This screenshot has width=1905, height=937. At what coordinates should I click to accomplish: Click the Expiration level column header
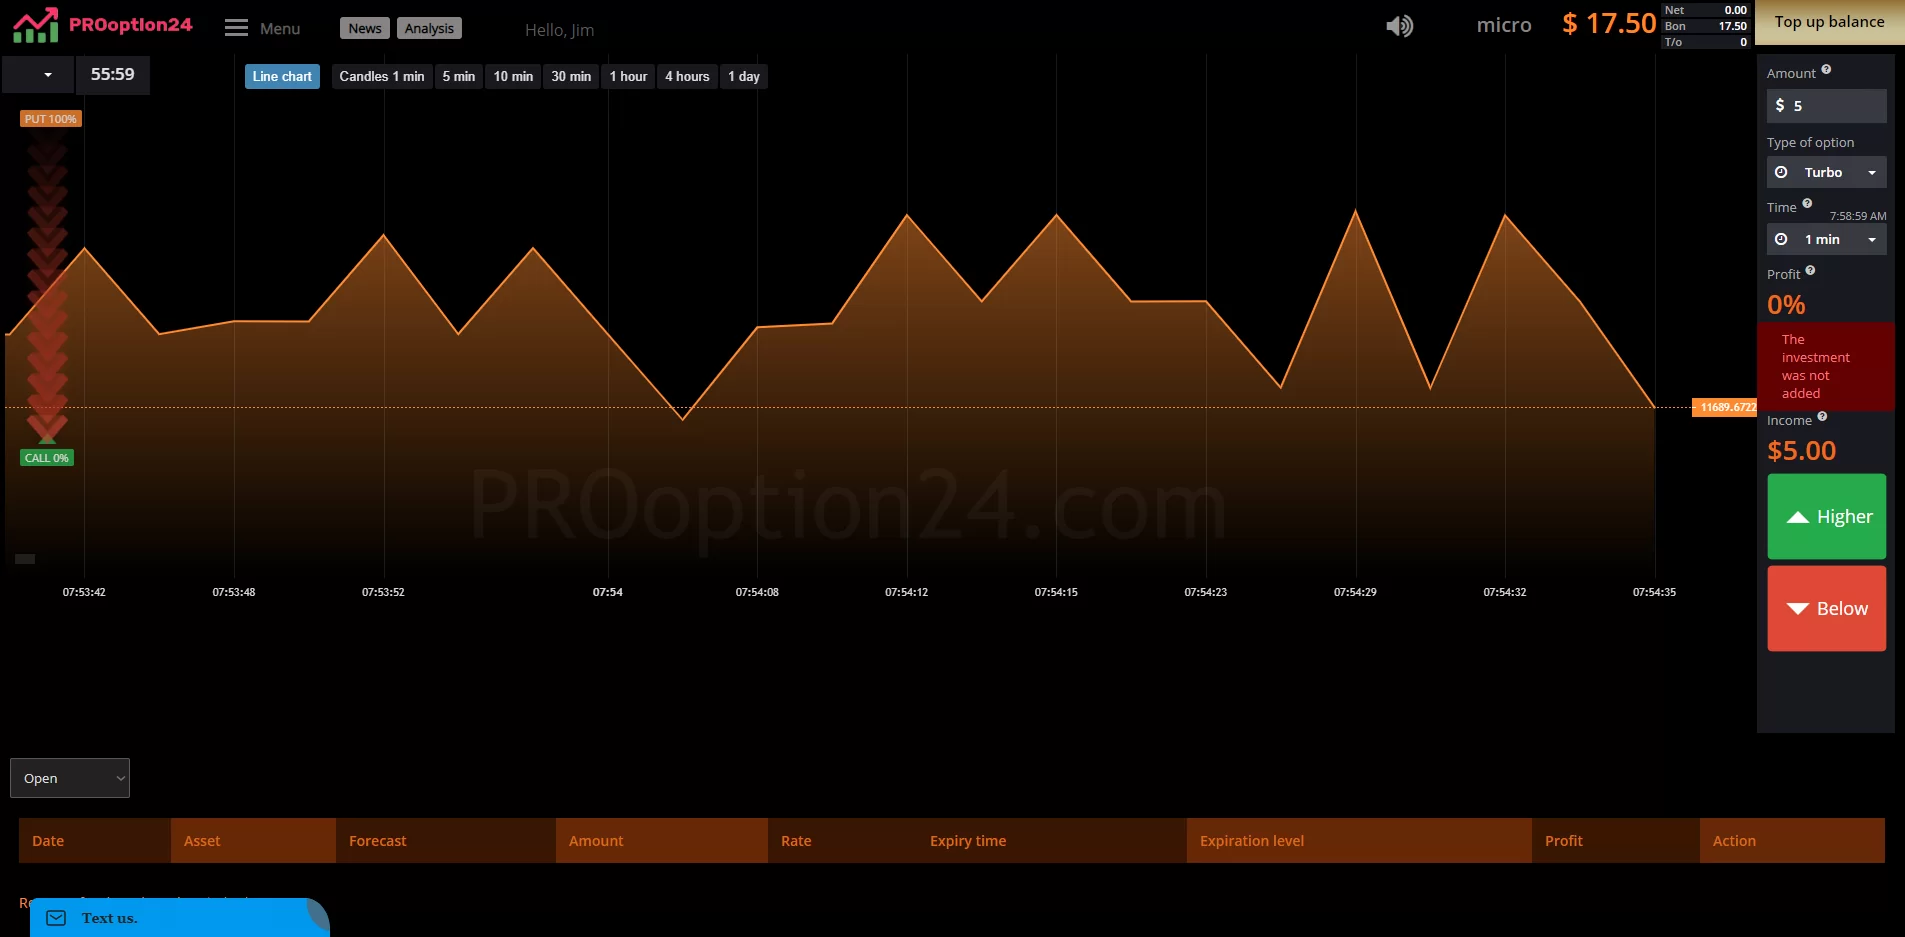click(1359, 841)
